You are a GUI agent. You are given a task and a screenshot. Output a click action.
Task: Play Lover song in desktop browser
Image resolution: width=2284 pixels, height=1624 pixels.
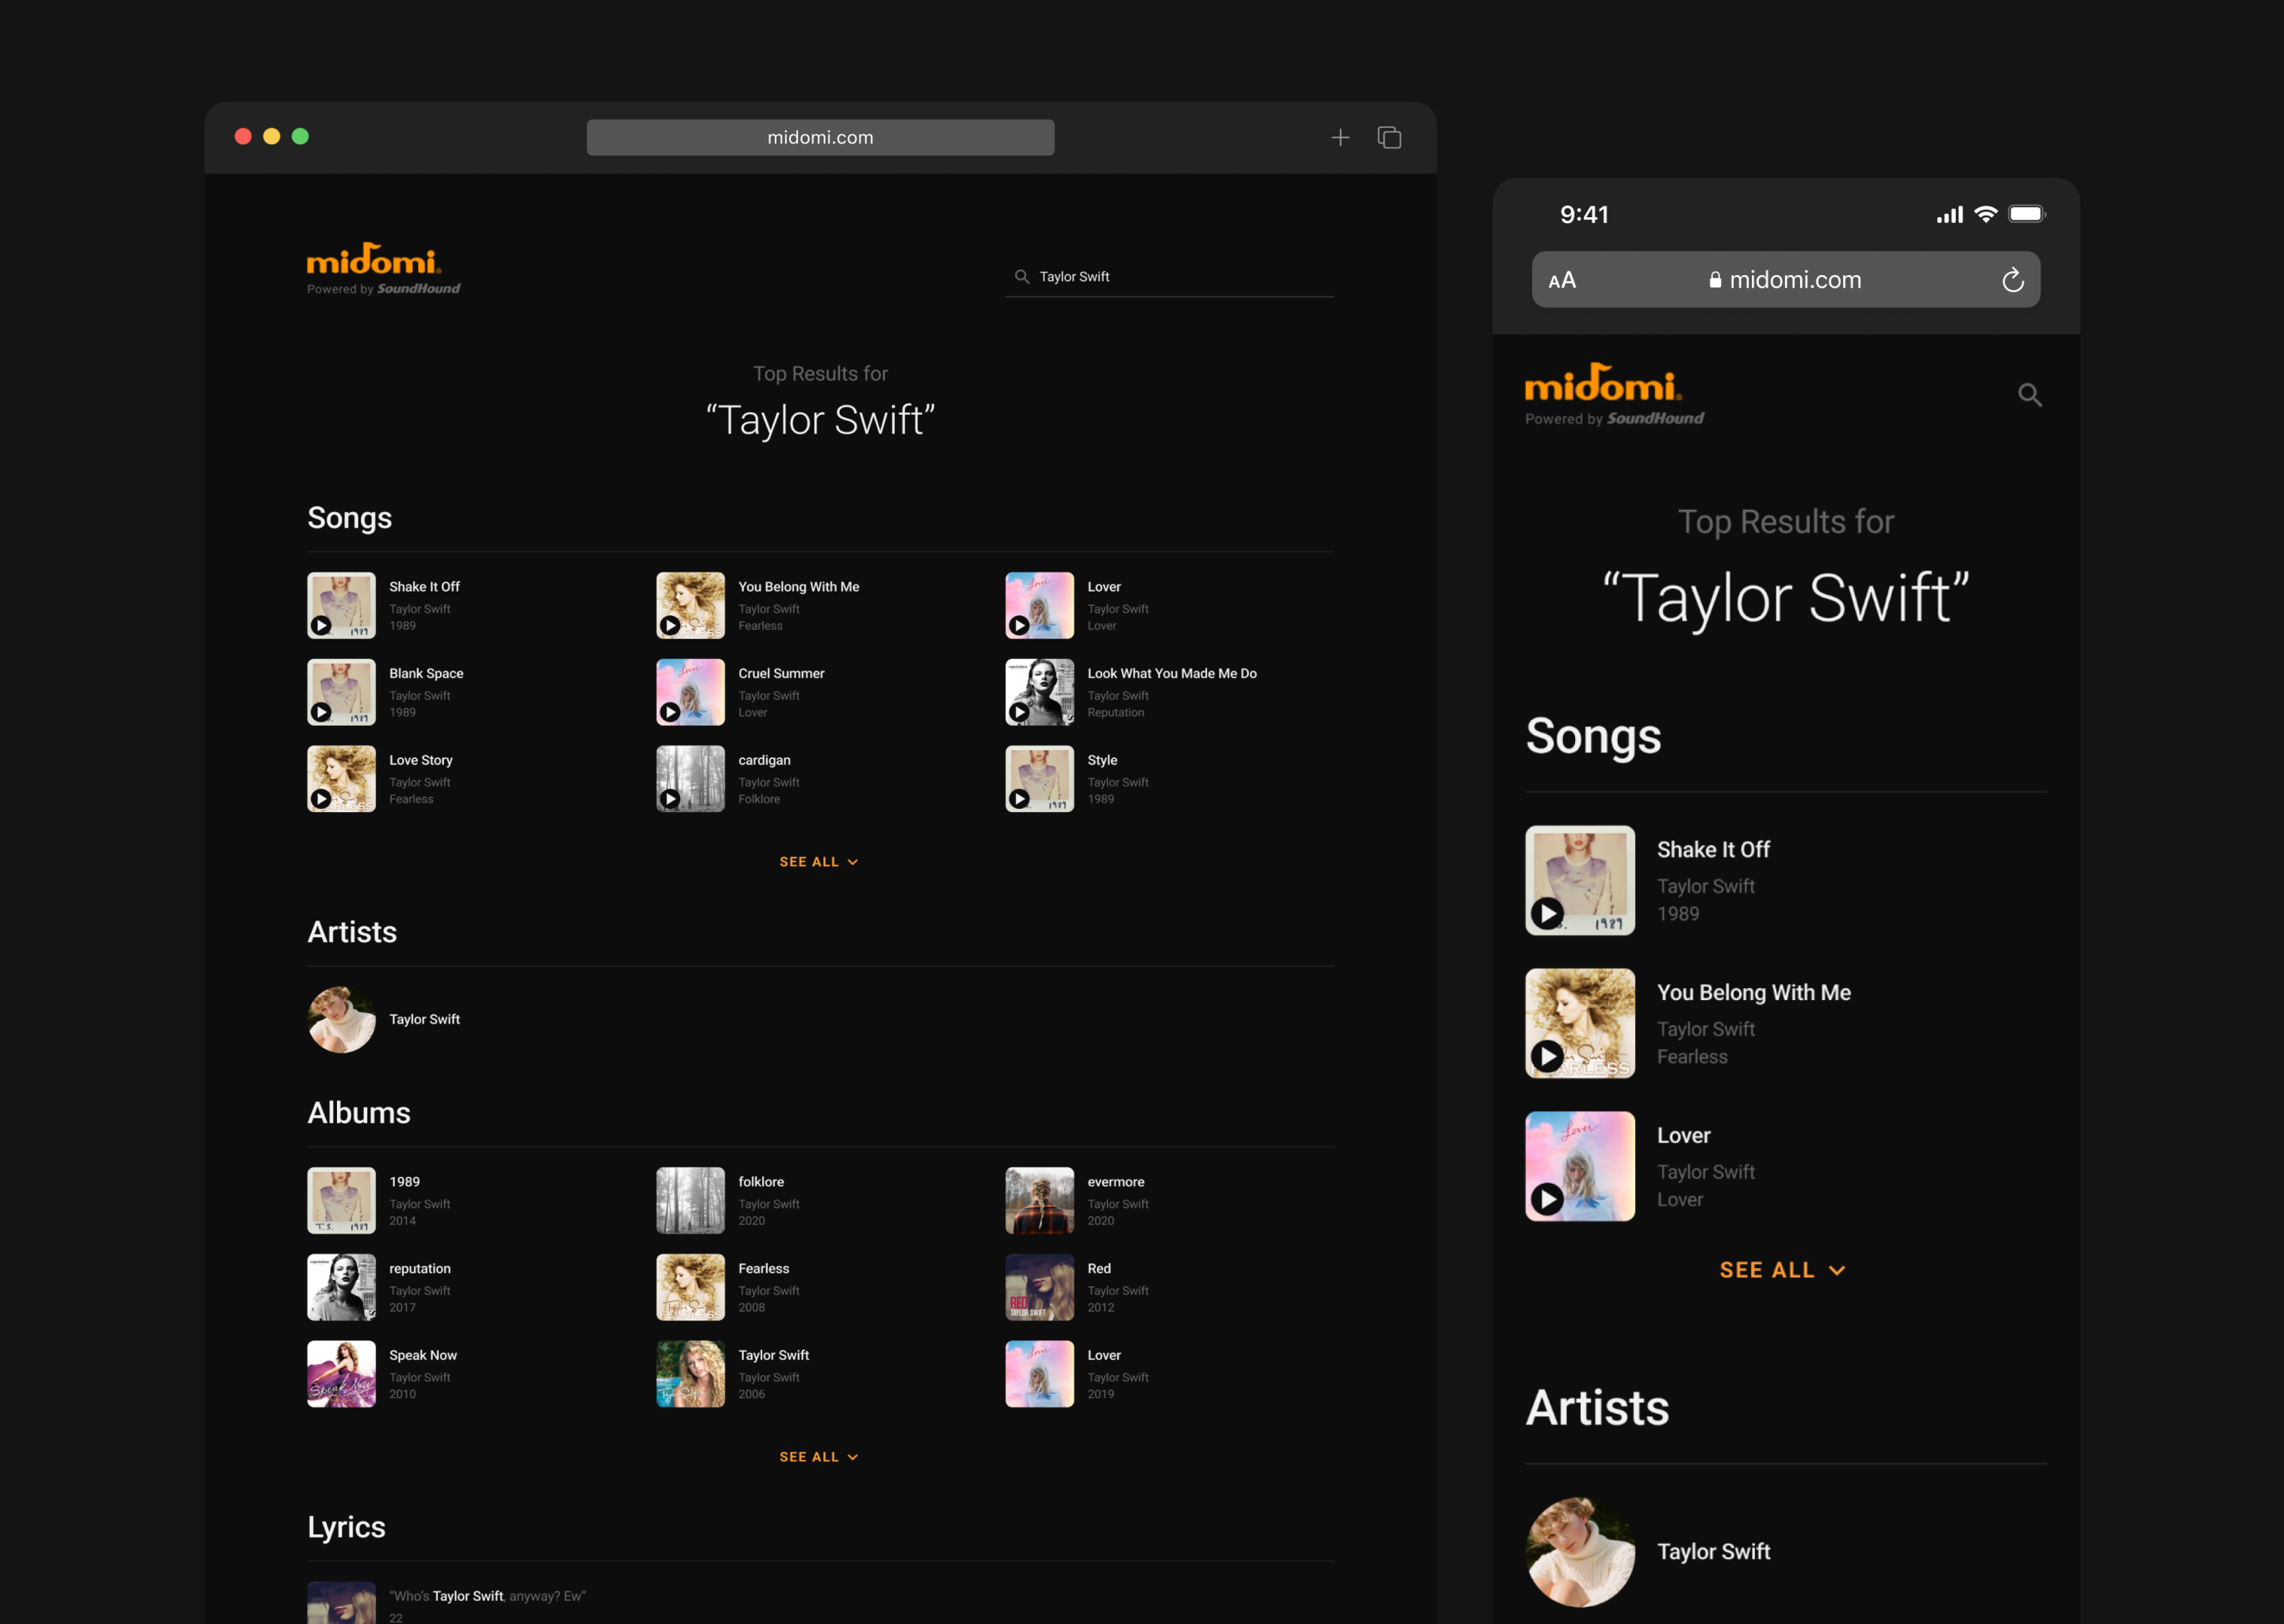pos(1019,625)
